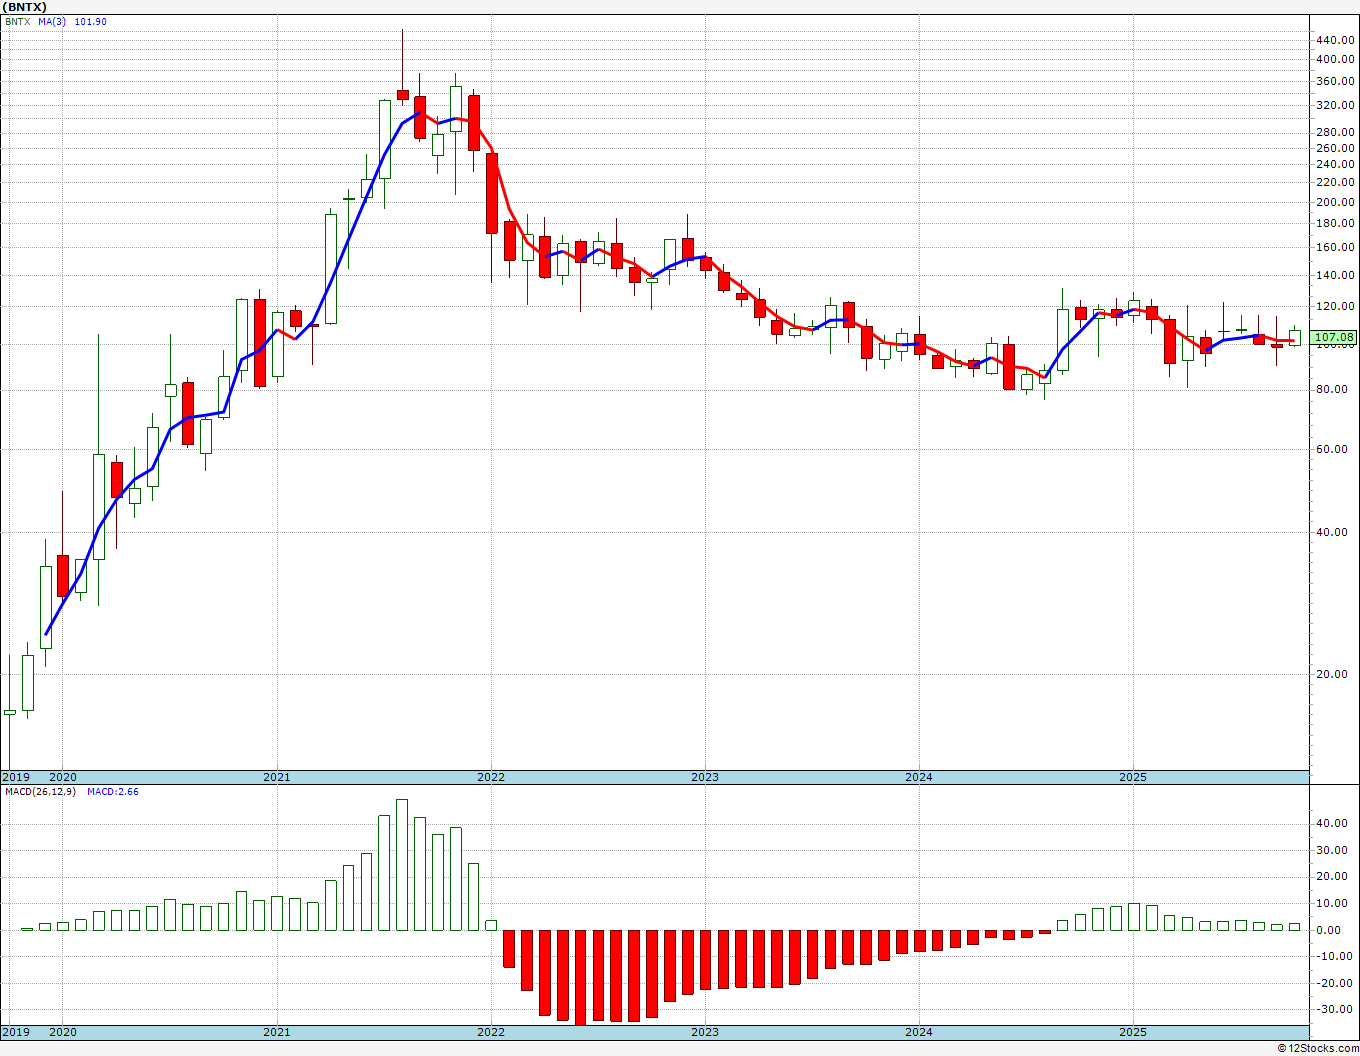Click the large red candle at 2022 start
Image resolution: width=1360 pixels, height=1056 pixels.
(491, 193)
